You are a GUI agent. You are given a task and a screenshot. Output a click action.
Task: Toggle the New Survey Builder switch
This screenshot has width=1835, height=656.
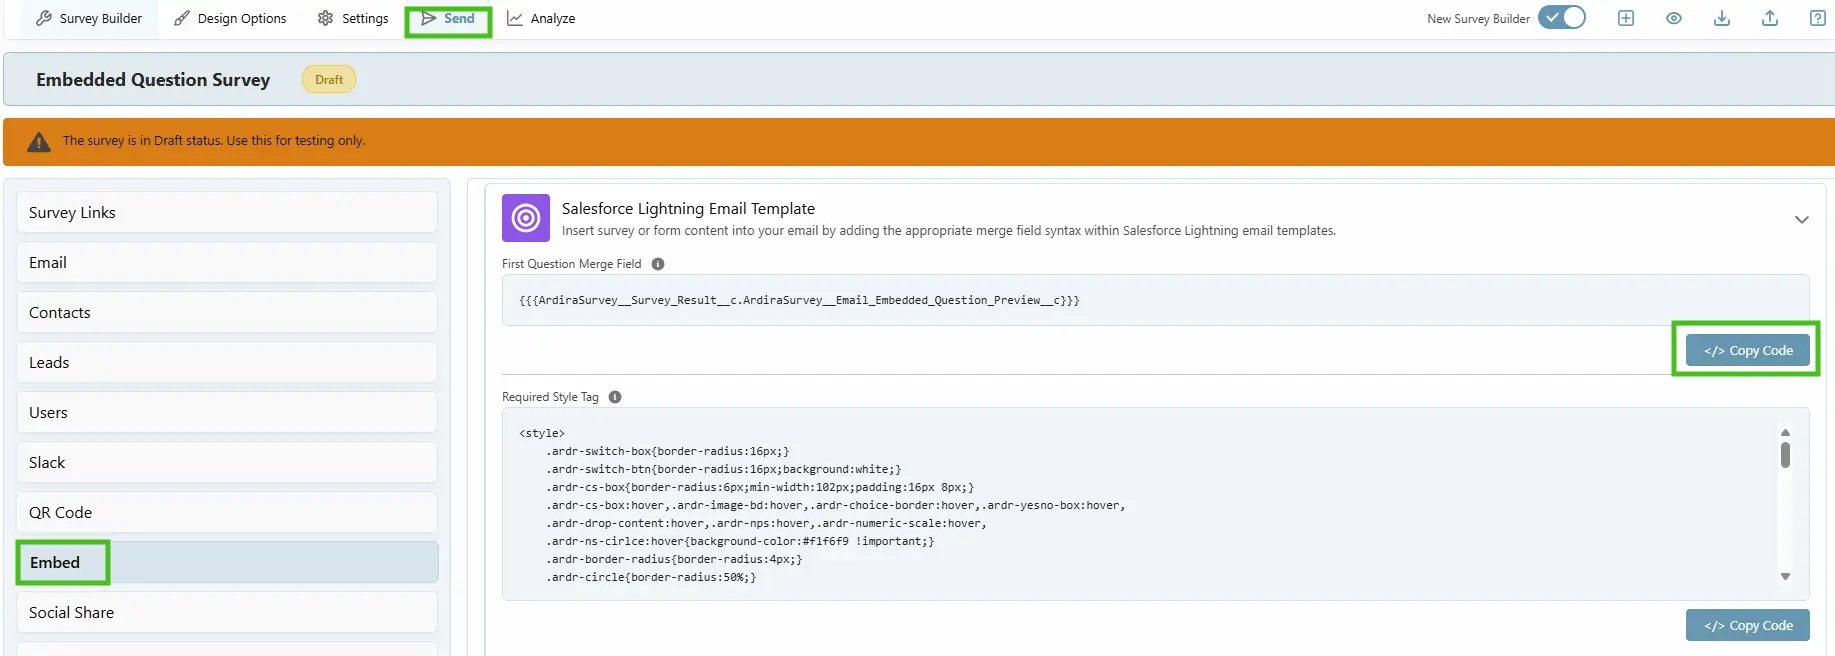click(1561, 18)
